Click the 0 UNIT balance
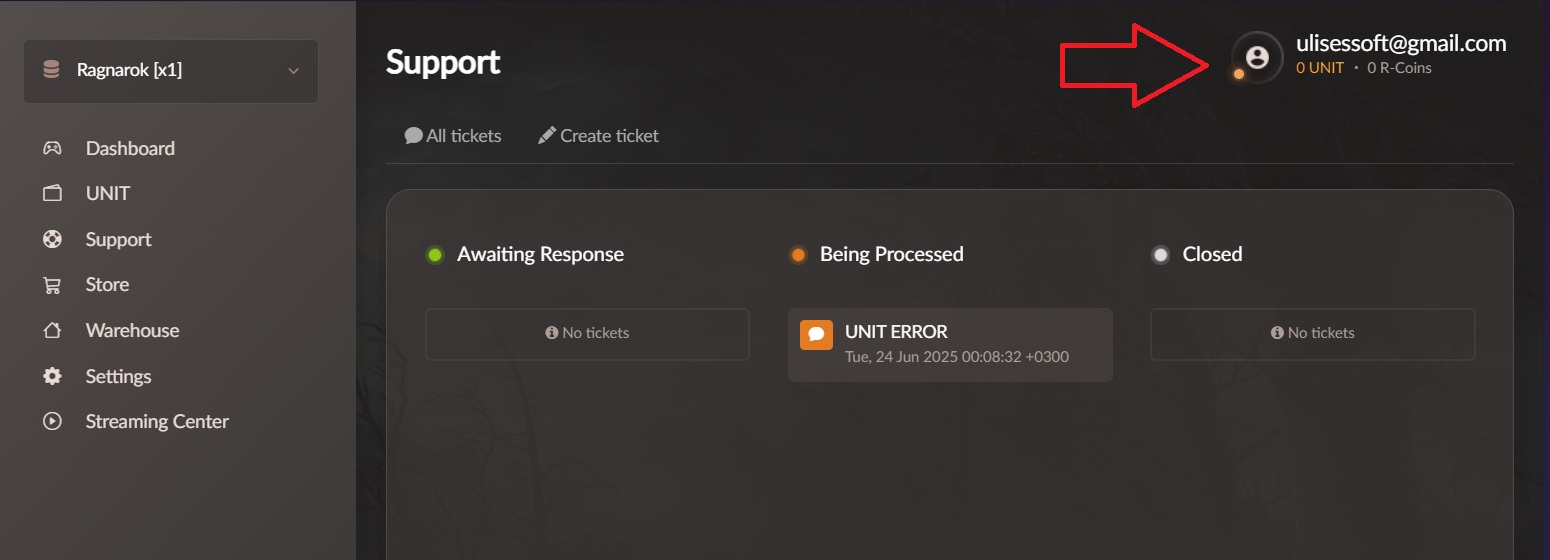The image size is (1550, 560). (x=1320, y=68)
